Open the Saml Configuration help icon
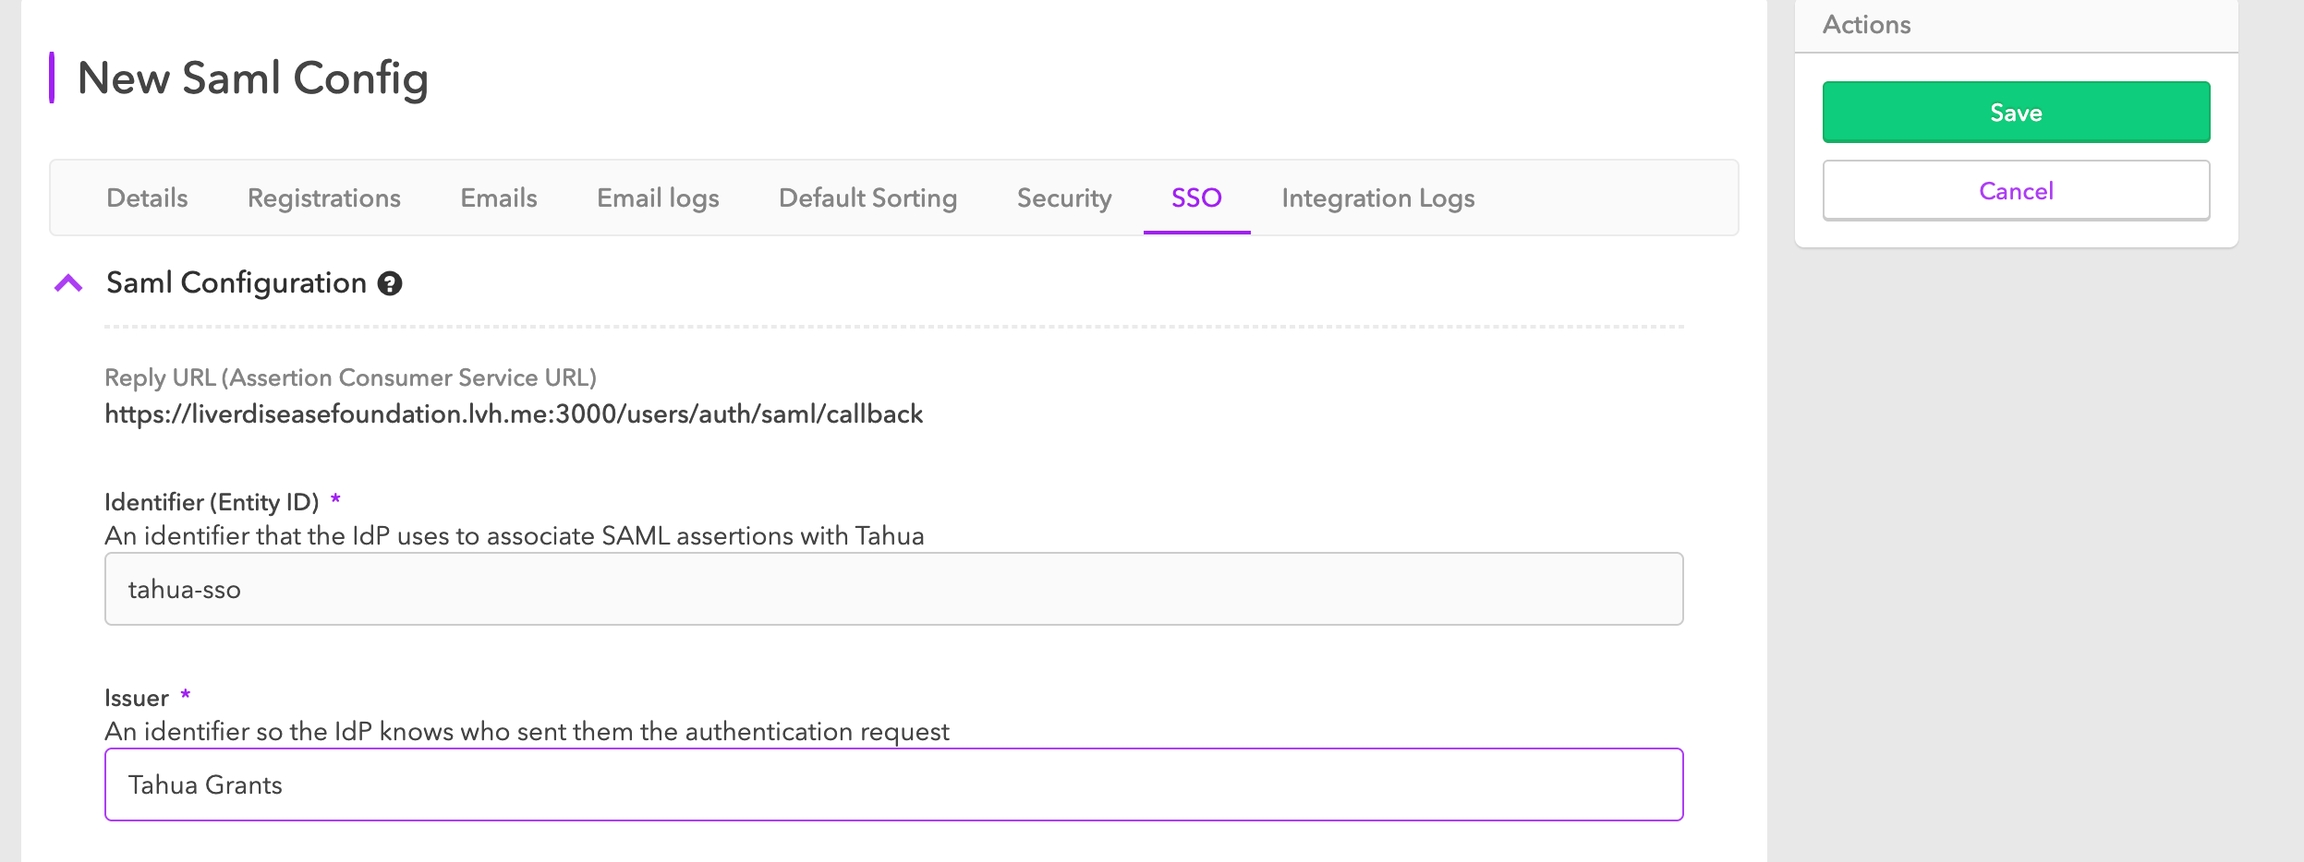Screen dimensions: 2304x862 click(389, 284)
